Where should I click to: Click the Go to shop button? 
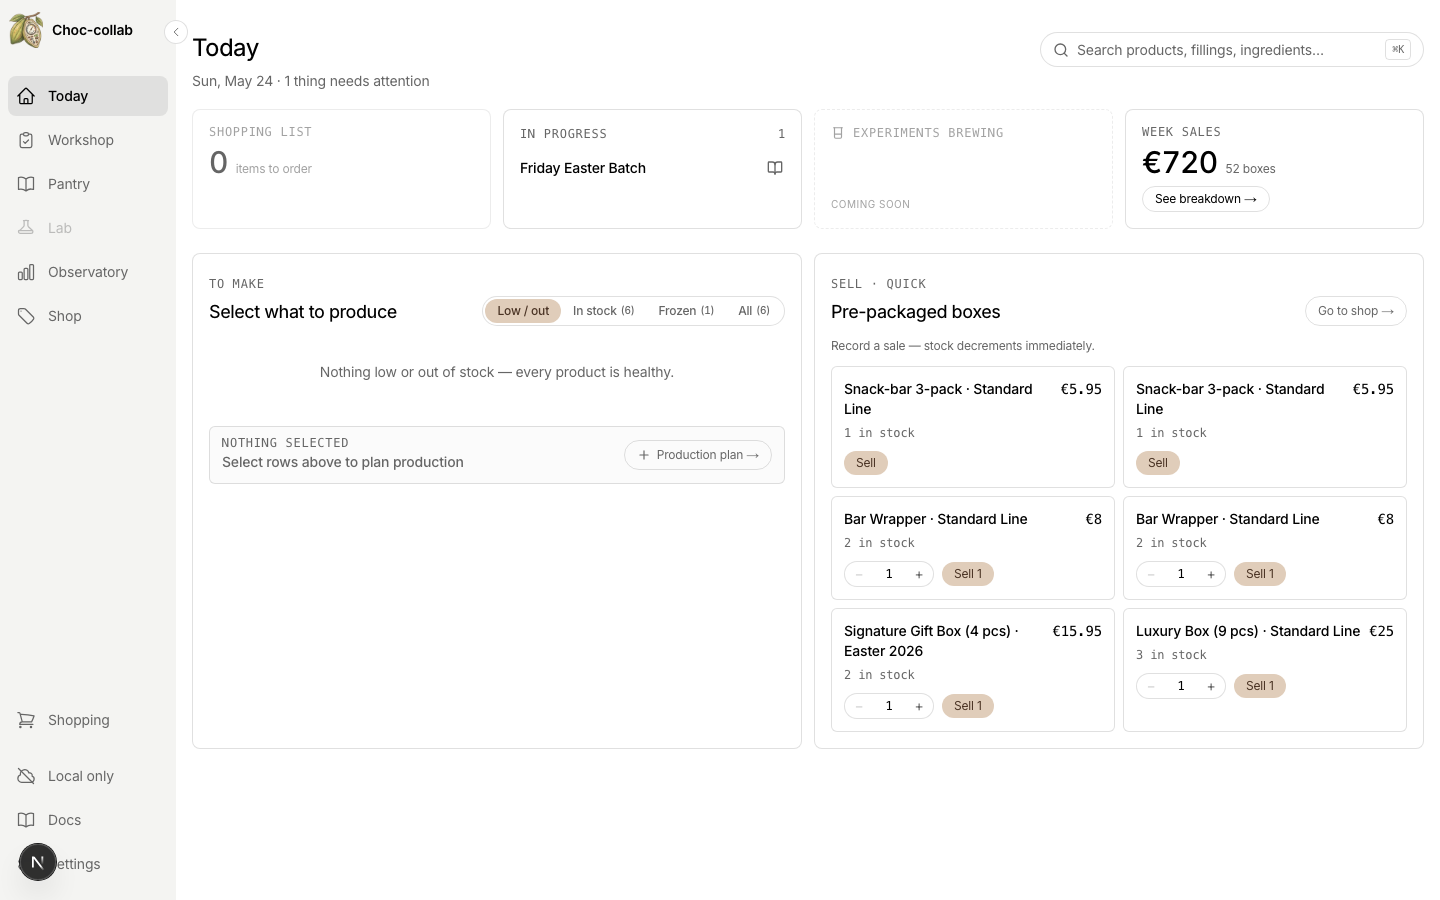tap(1355, 311)
